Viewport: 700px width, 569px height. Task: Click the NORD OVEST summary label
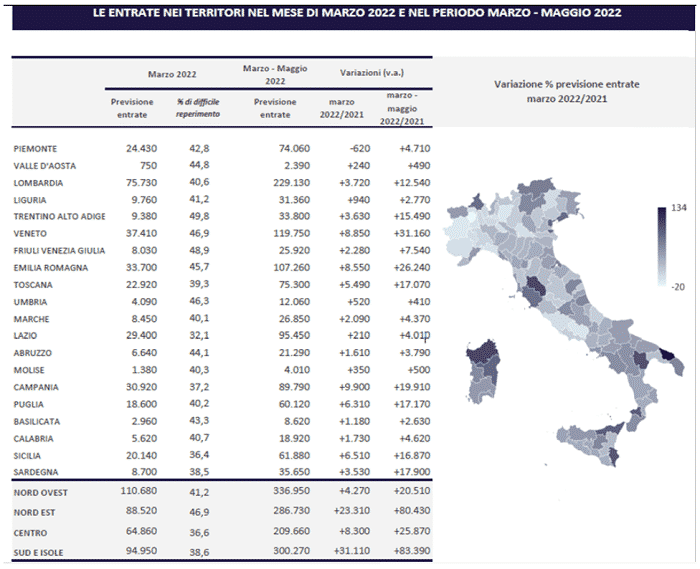41,493
